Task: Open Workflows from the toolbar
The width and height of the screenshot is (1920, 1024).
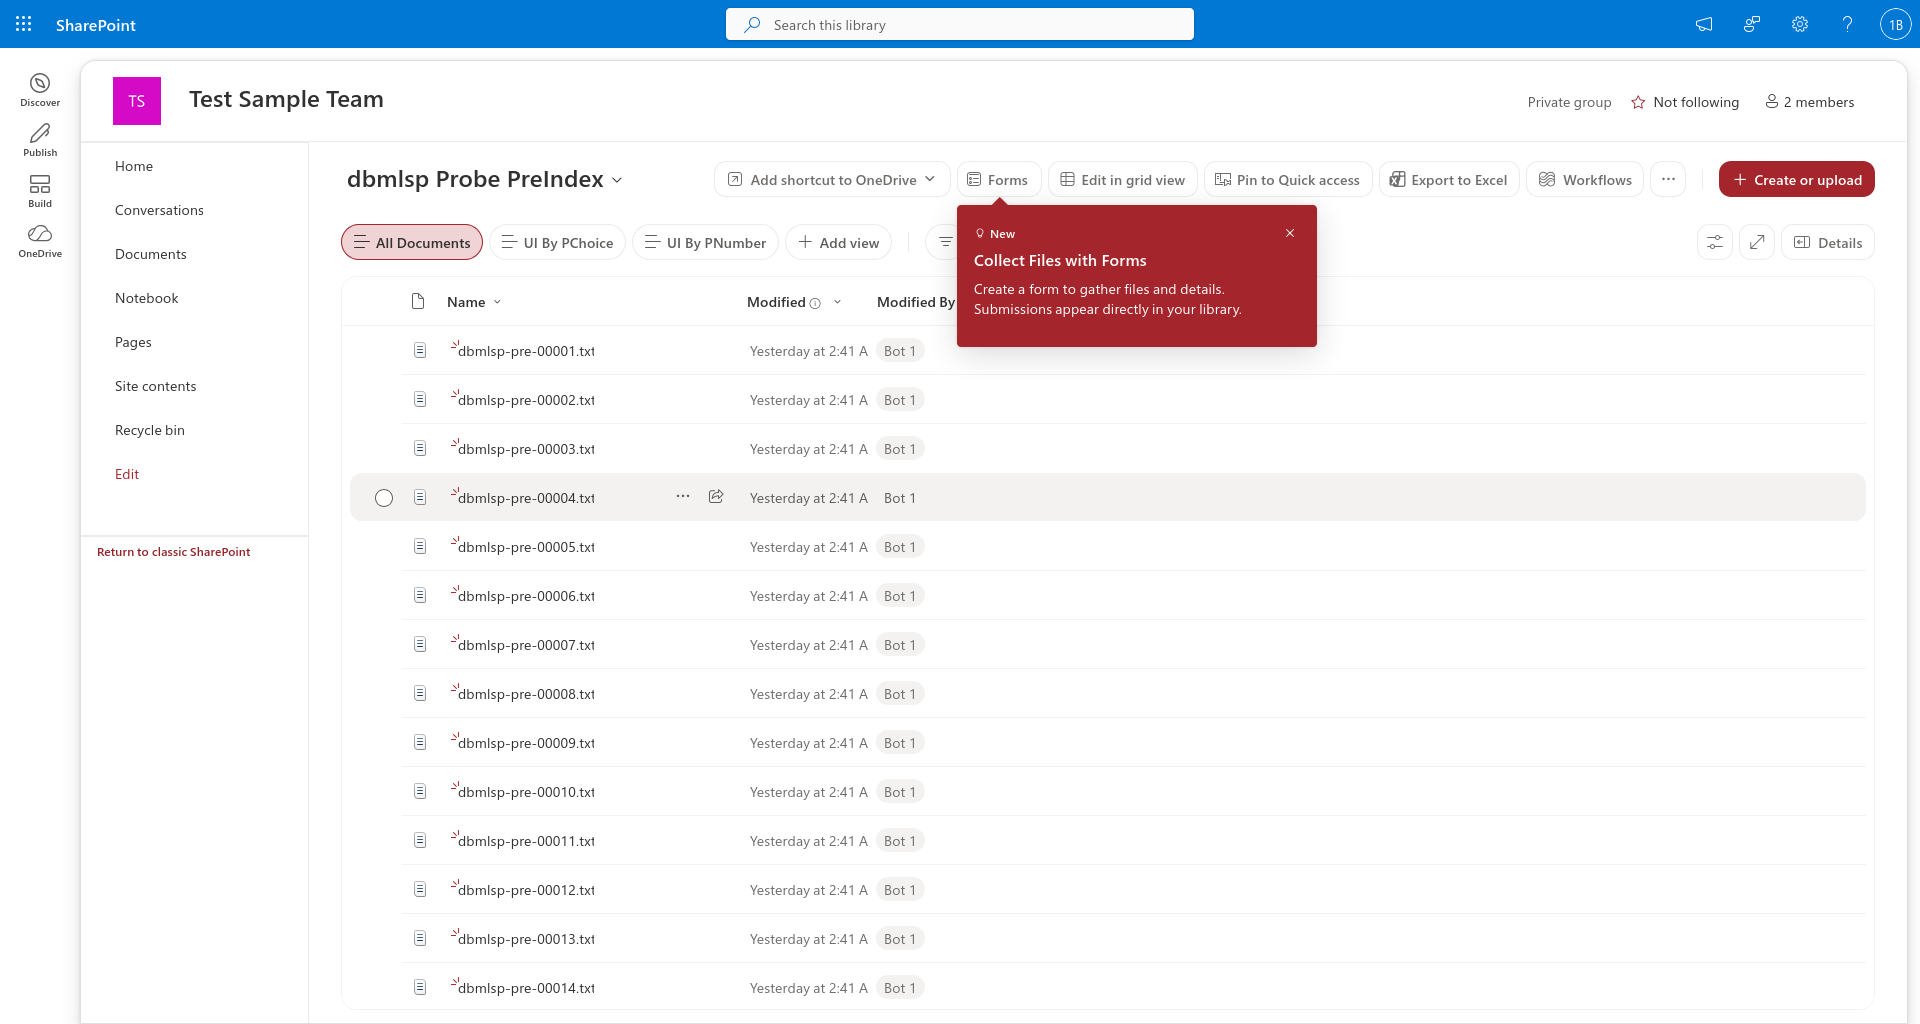Action: coord(1585,179)
